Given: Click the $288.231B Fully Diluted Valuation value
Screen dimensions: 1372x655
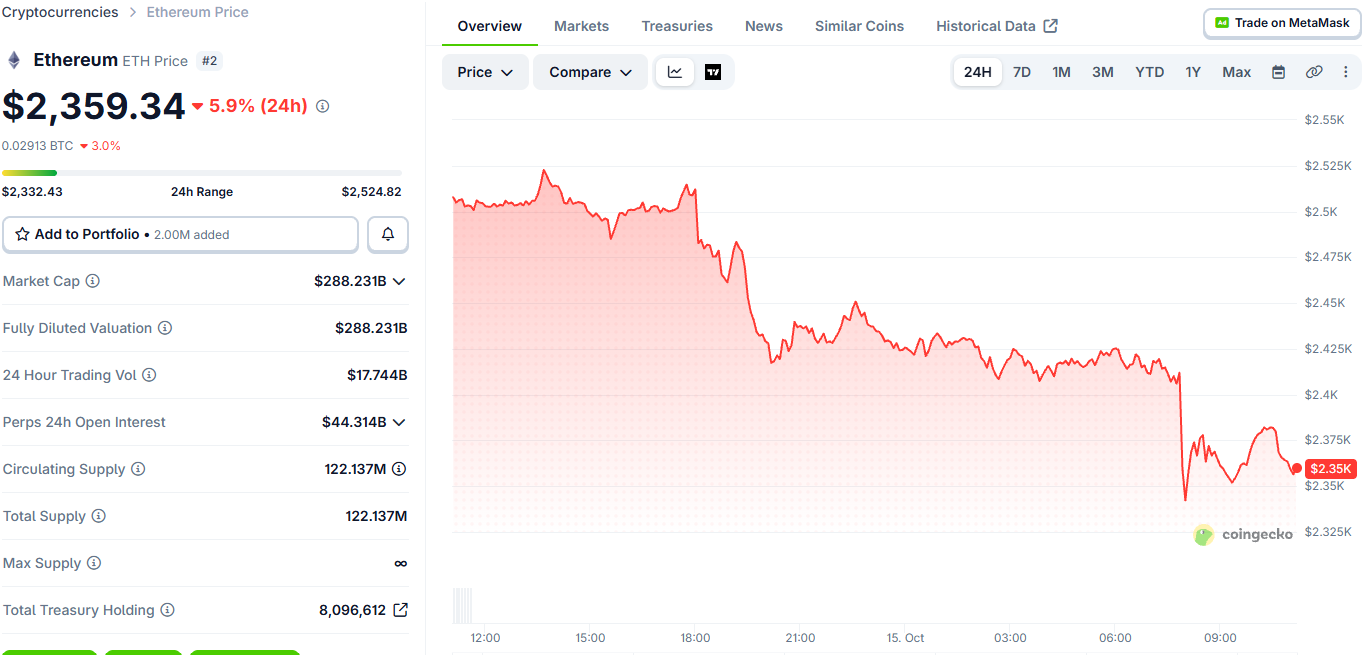Looking at the screenshot, I should point(371,328).
